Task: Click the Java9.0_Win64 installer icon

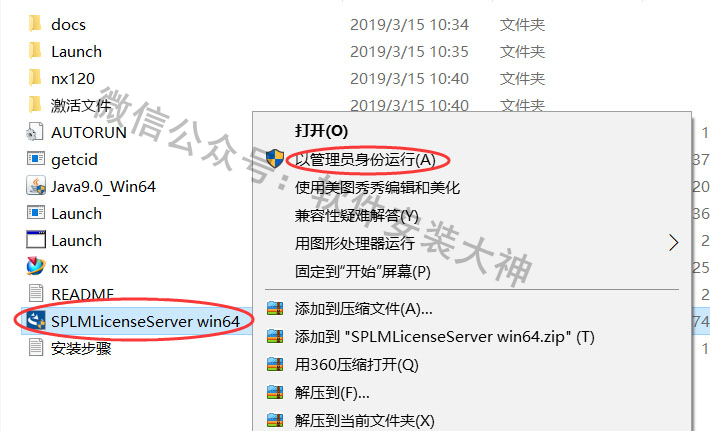Action: (36, 186)
